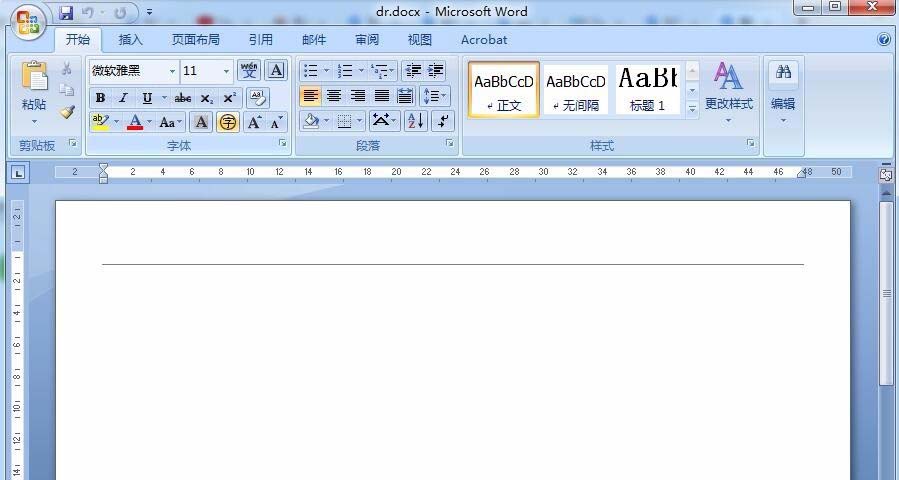Image resolution: width=899 pixels, height=480 pixels.
Task: Apply red font color
Action: pyautogui.click(x=135, y=122)
